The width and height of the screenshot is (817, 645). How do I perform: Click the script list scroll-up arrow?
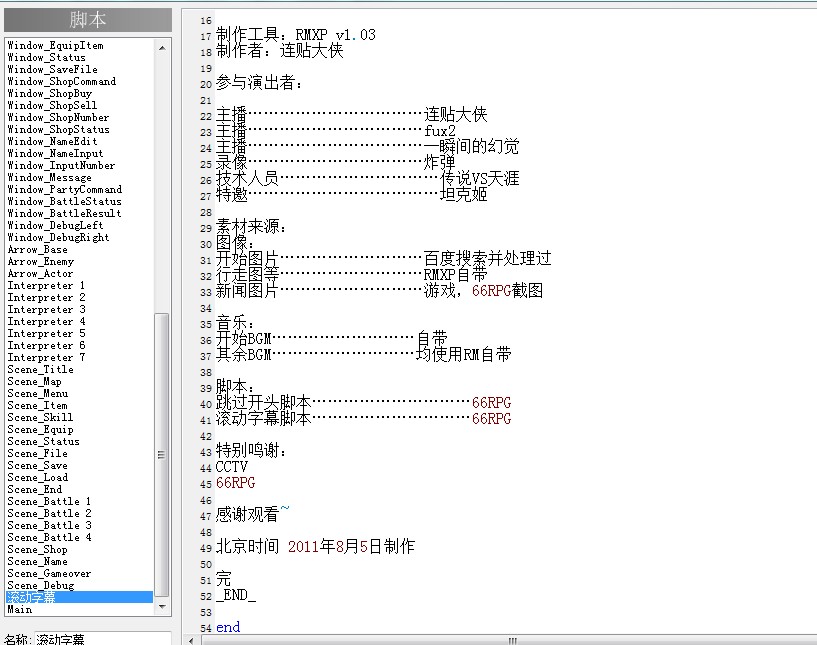(x=162, y=47)
